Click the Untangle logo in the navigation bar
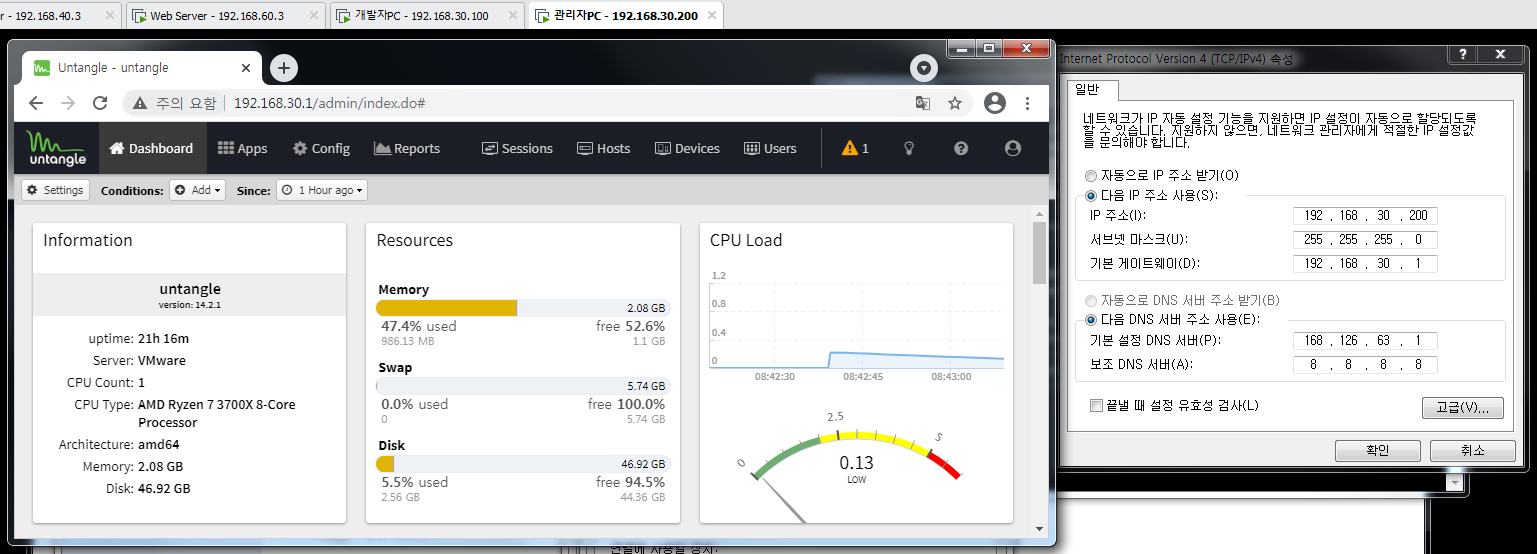Viewport: 1537px width, 554px height. coord(56,148)
